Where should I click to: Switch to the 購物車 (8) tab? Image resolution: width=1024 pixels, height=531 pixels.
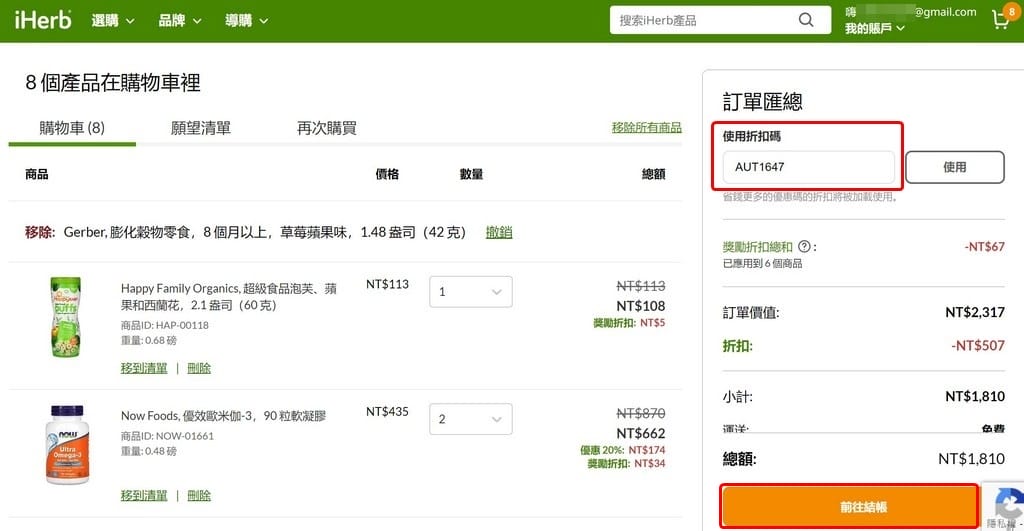(x=72, y=128)
